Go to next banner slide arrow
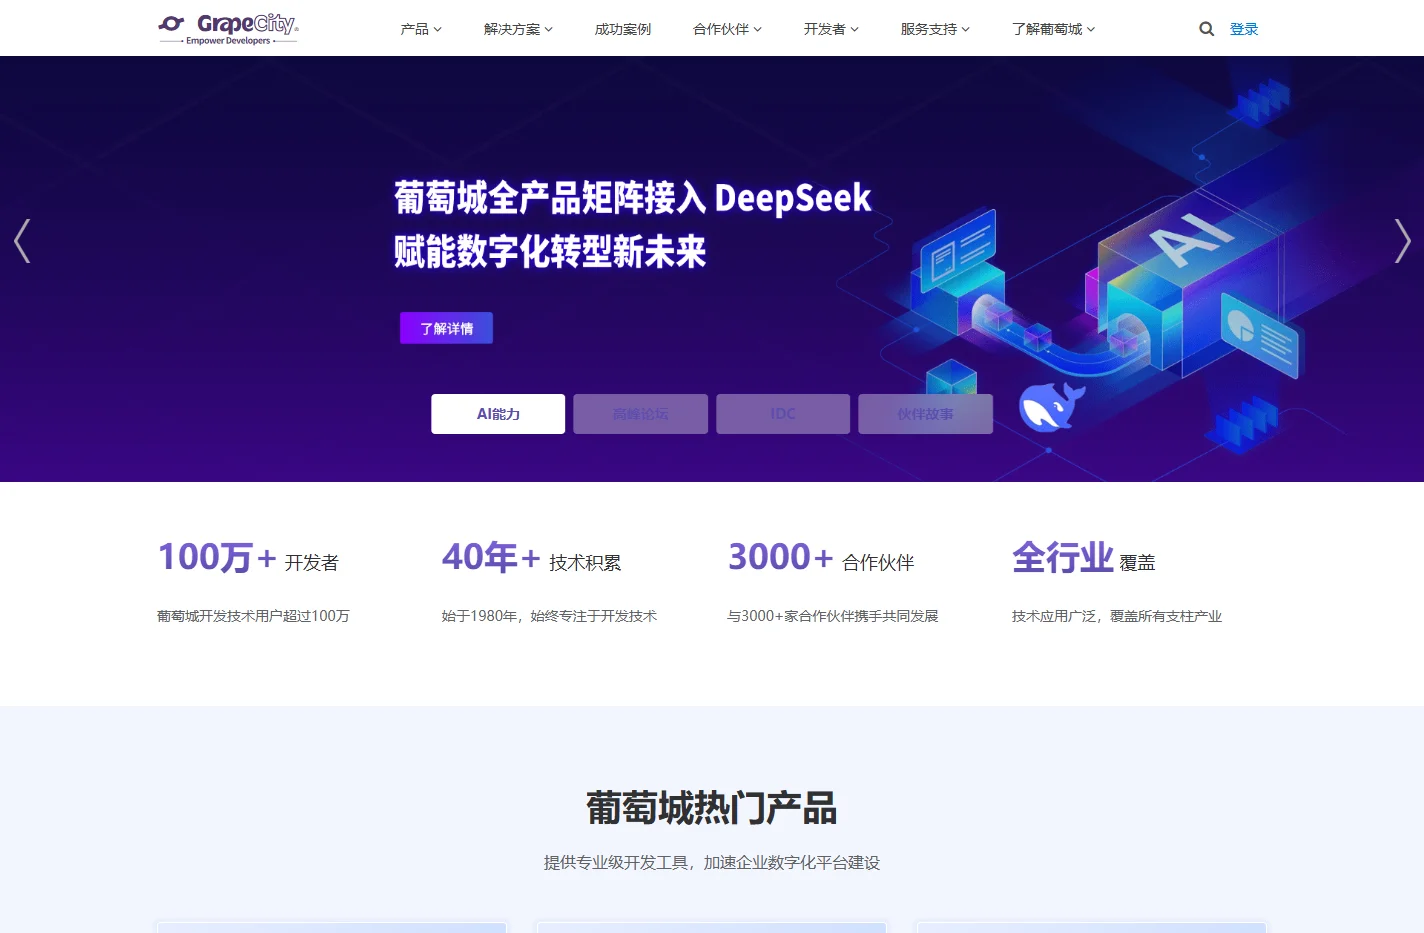Screen dimensions: 1424x933 (1402, 241)
